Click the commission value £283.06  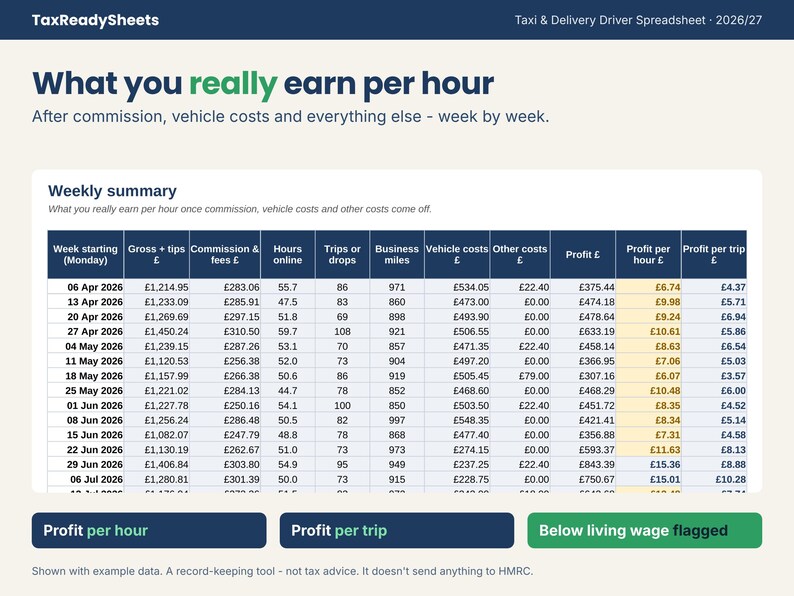[x=225, y=287]
